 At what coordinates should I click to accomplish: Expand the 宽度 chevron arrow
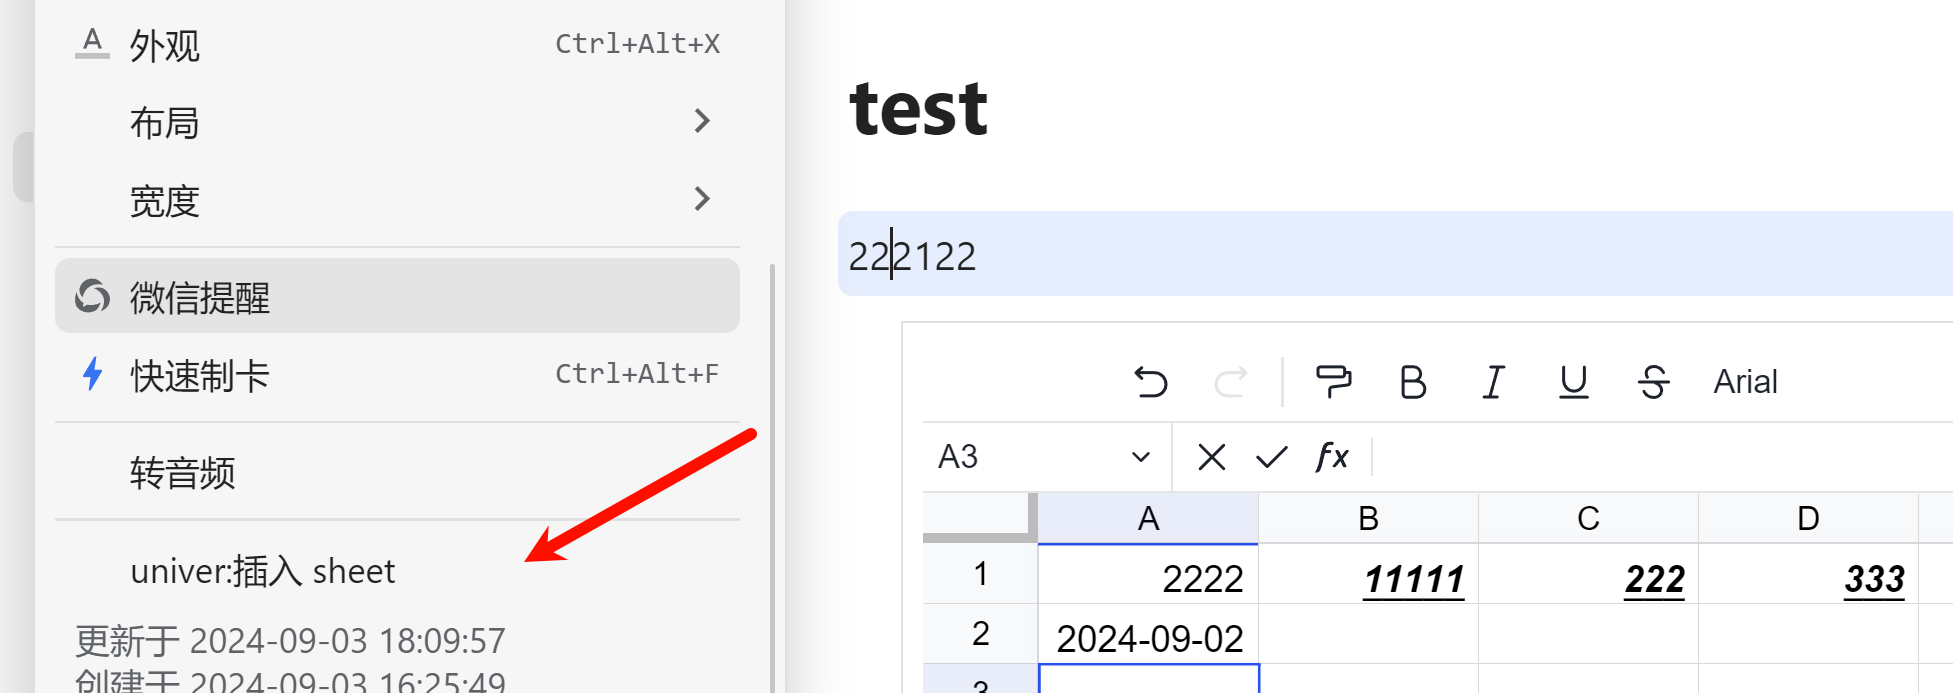pos(702,199)
